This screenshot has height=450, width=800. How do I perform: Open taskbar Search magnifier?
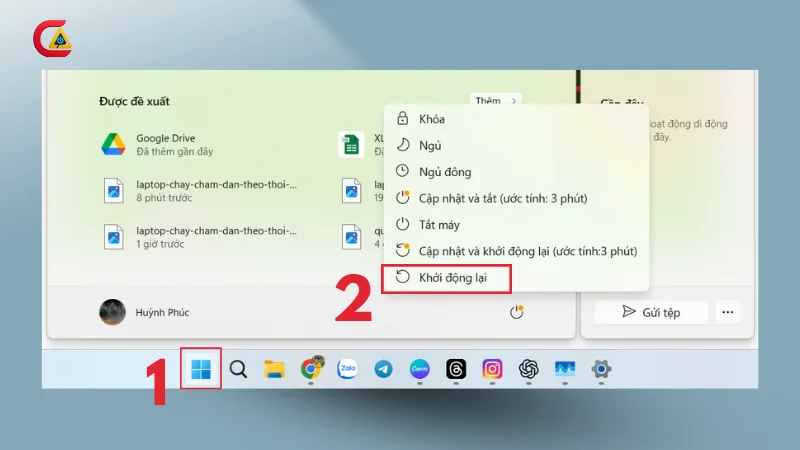238,369
